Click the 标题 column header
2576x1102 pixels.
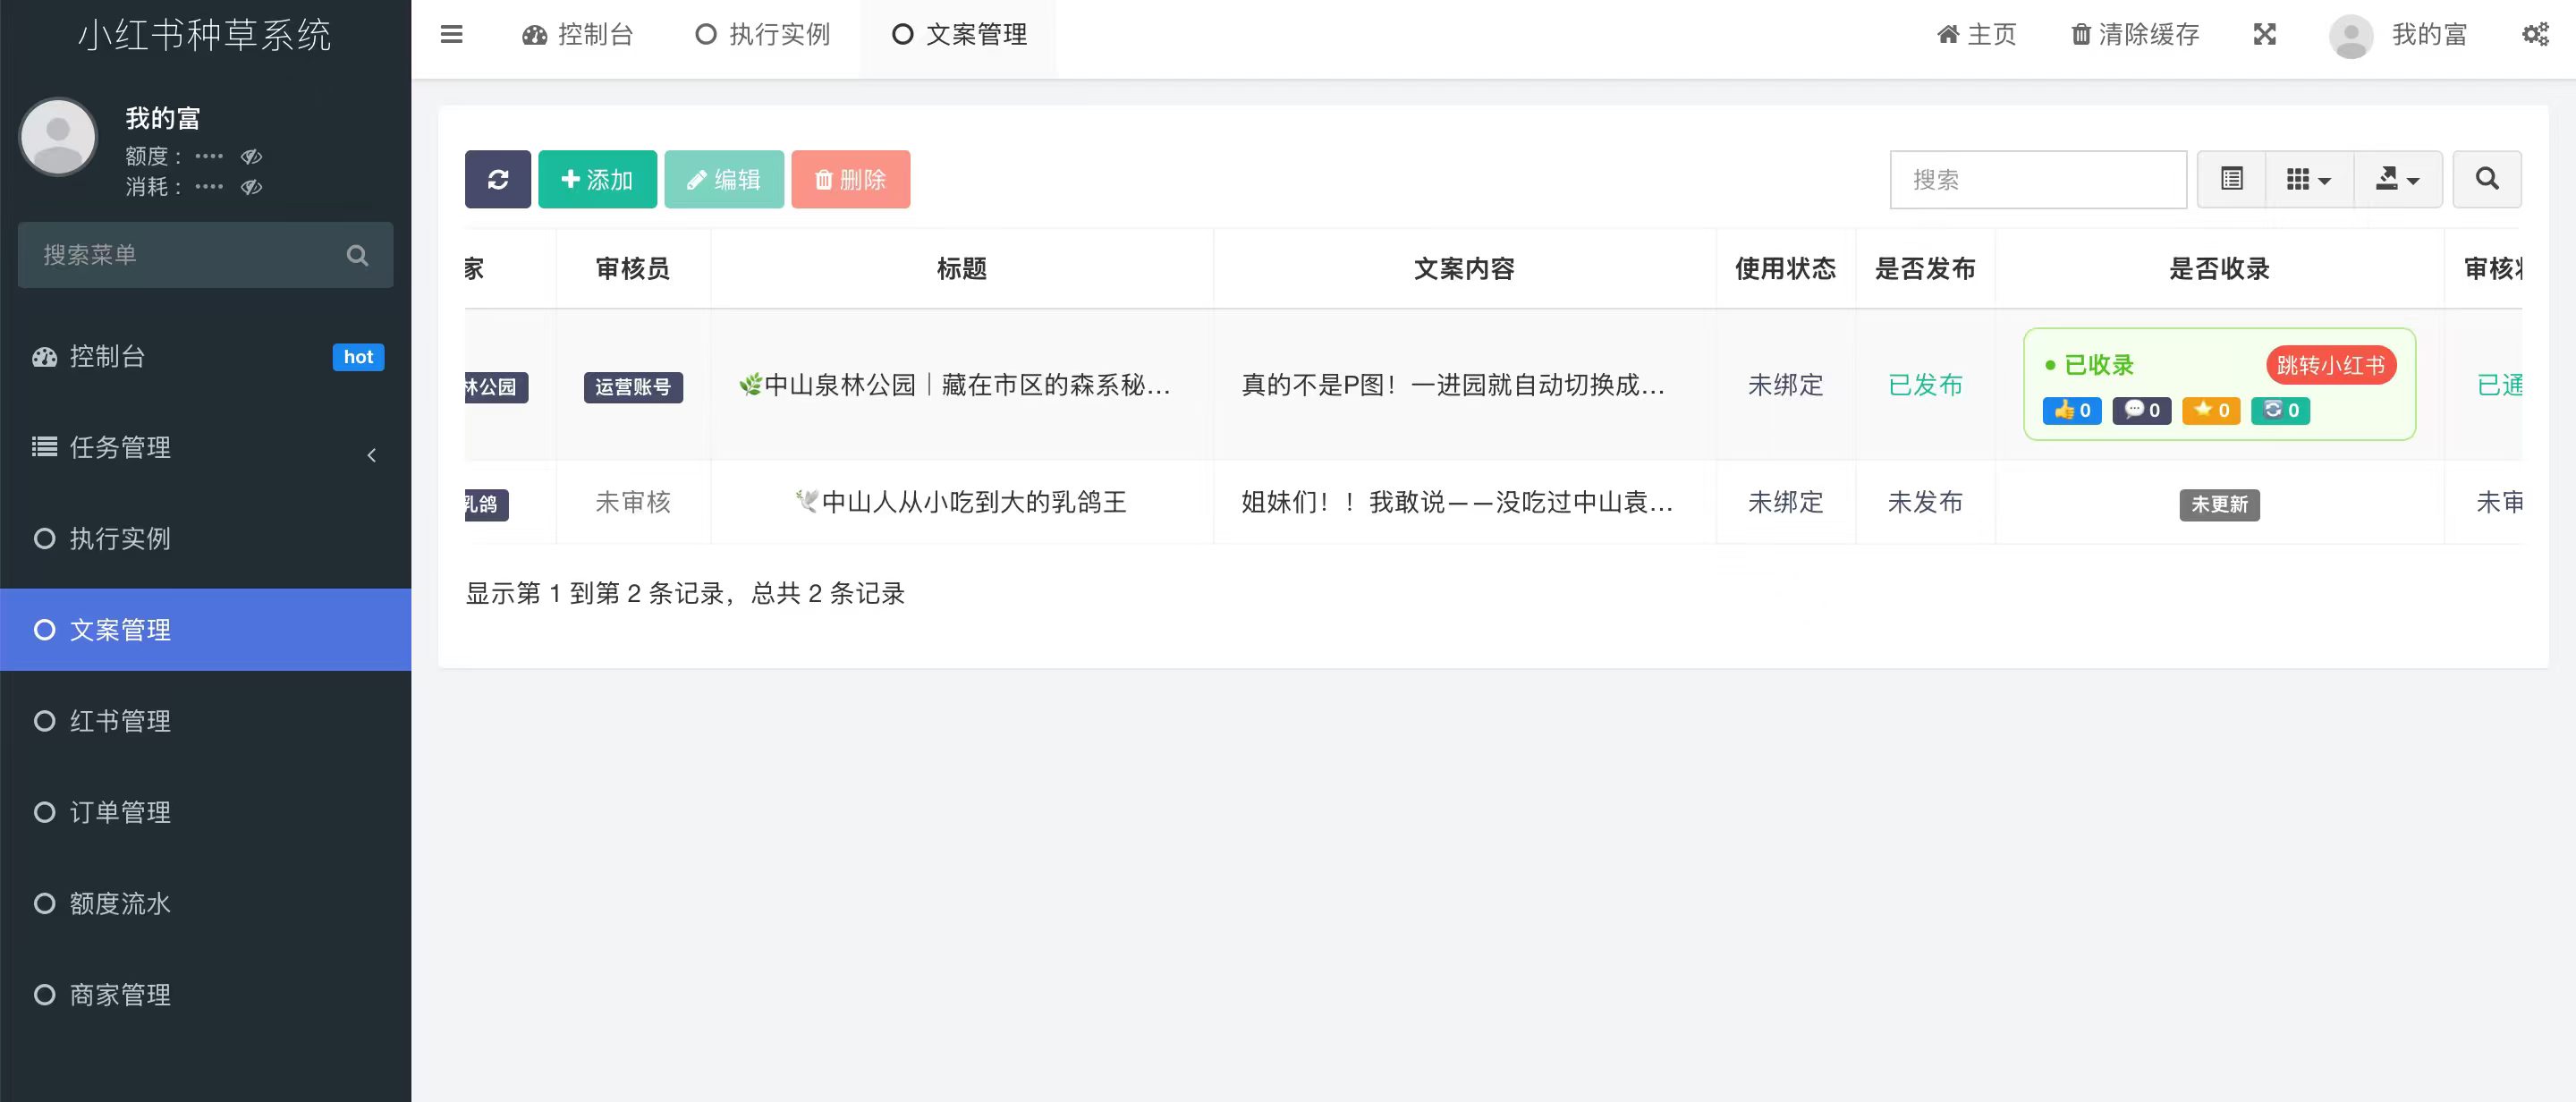tap(962, 268)
